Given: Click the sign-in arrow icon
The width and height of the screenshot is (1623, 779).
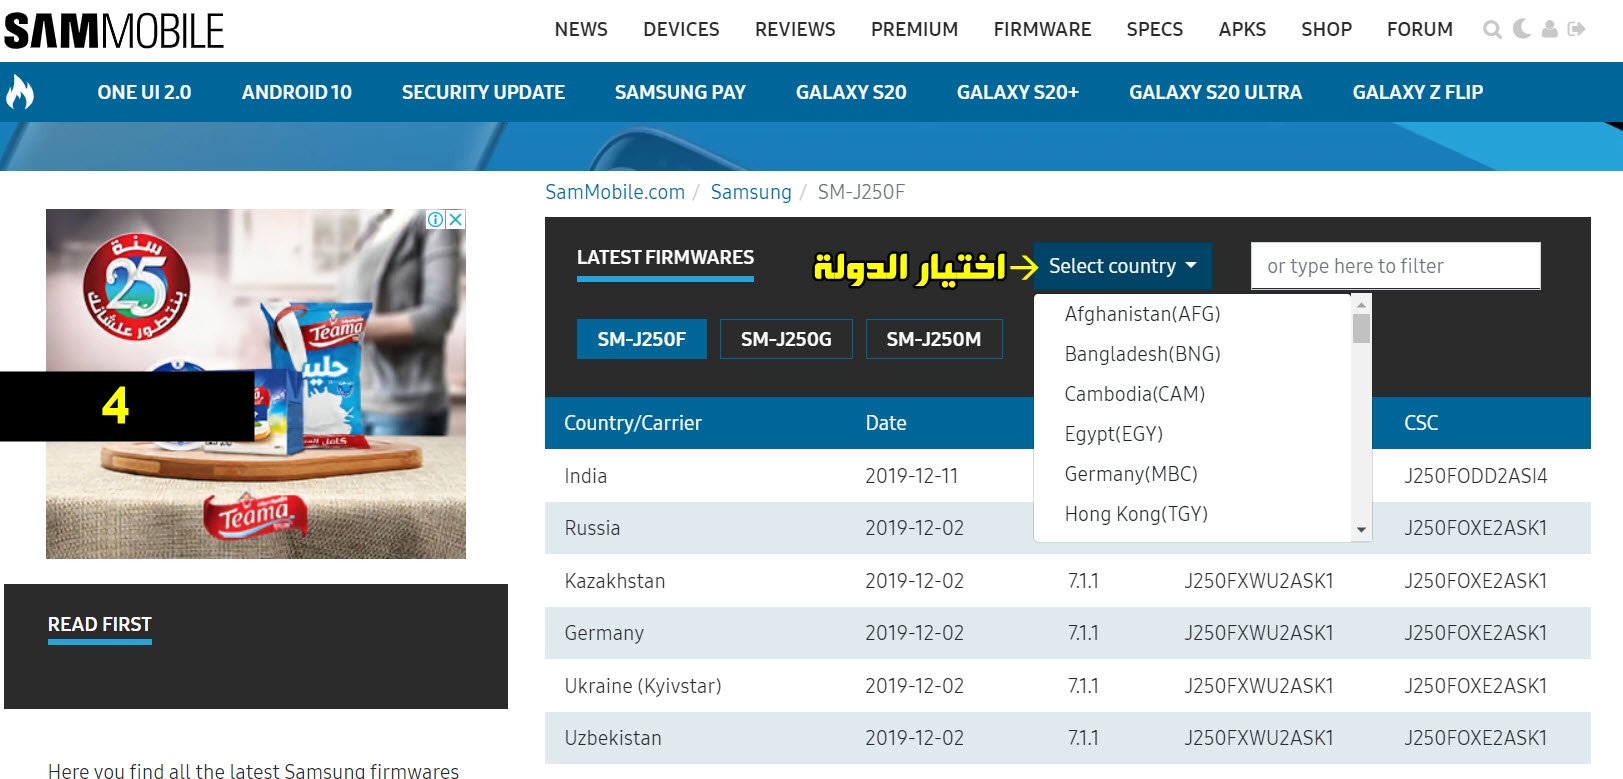Looking at the screenshot, I should coord(1577,29).
